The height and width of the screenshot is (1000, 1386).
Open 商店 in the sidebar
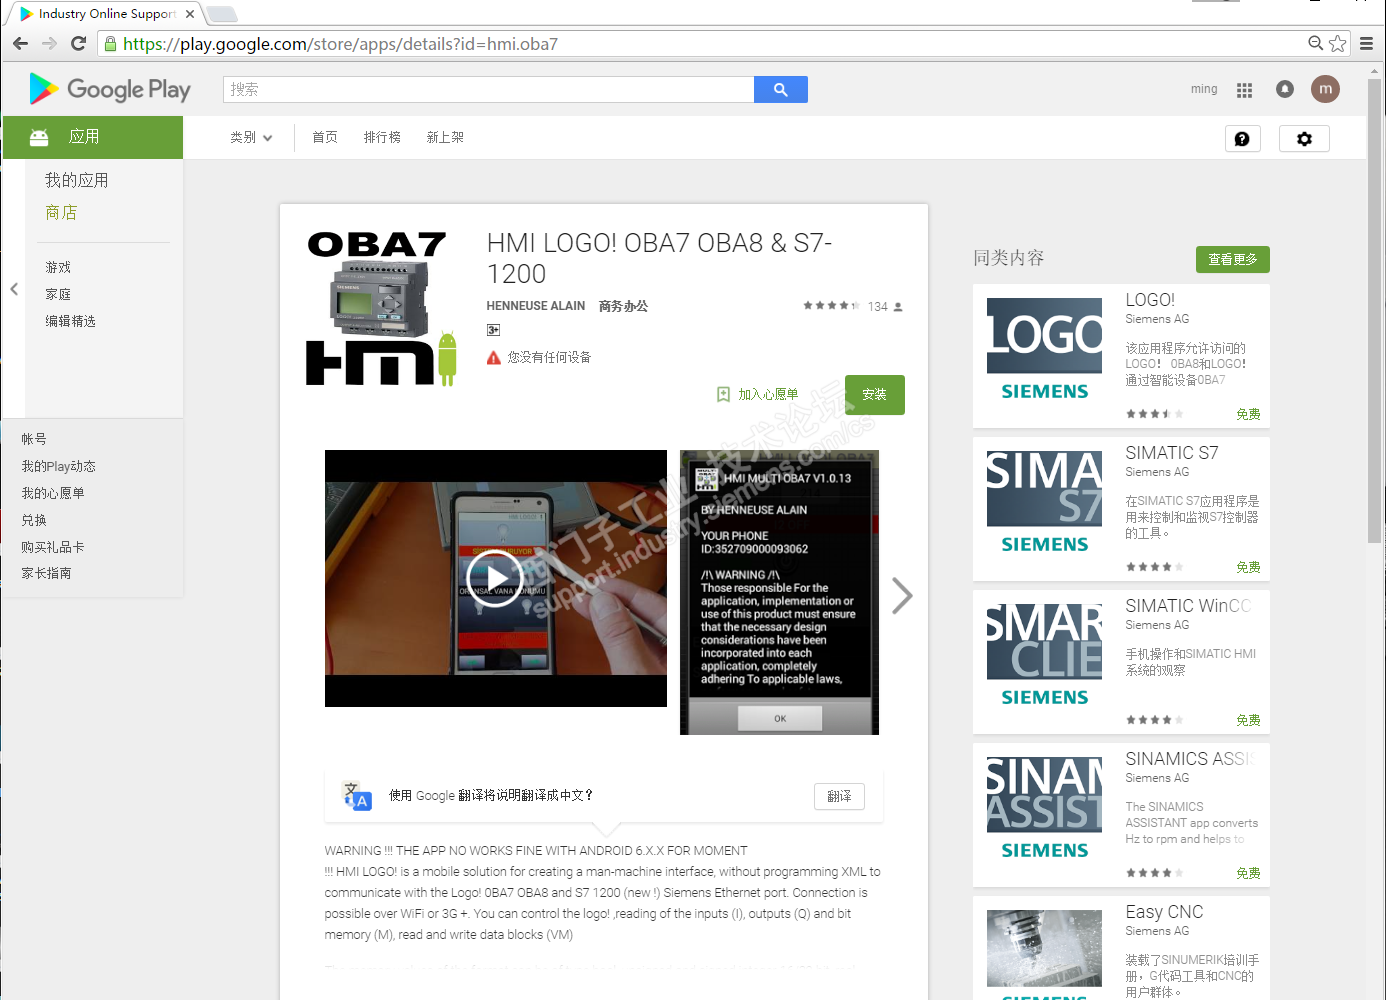click(61, 212)
